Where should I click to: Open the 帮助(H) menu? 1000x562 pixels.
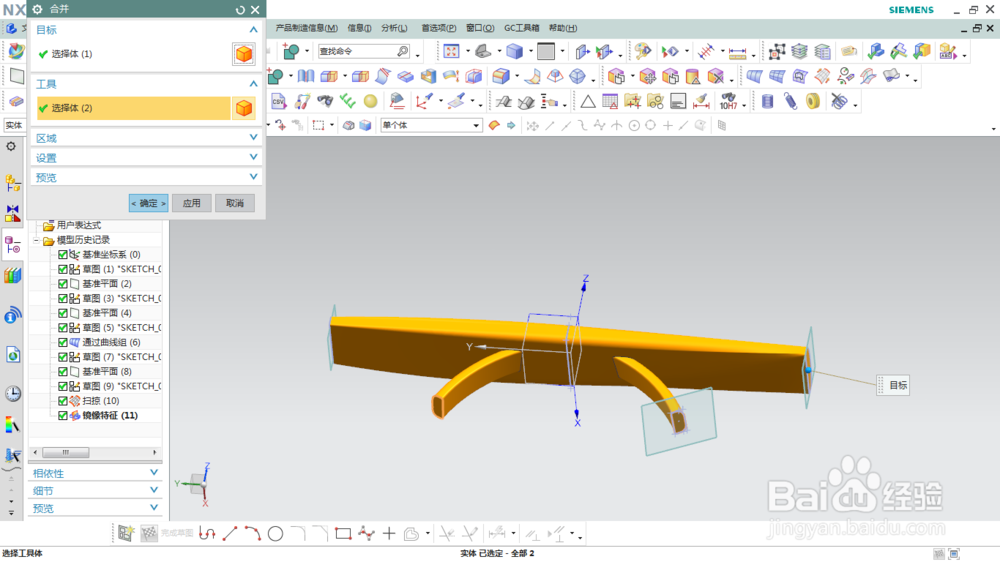click(562, 28)
